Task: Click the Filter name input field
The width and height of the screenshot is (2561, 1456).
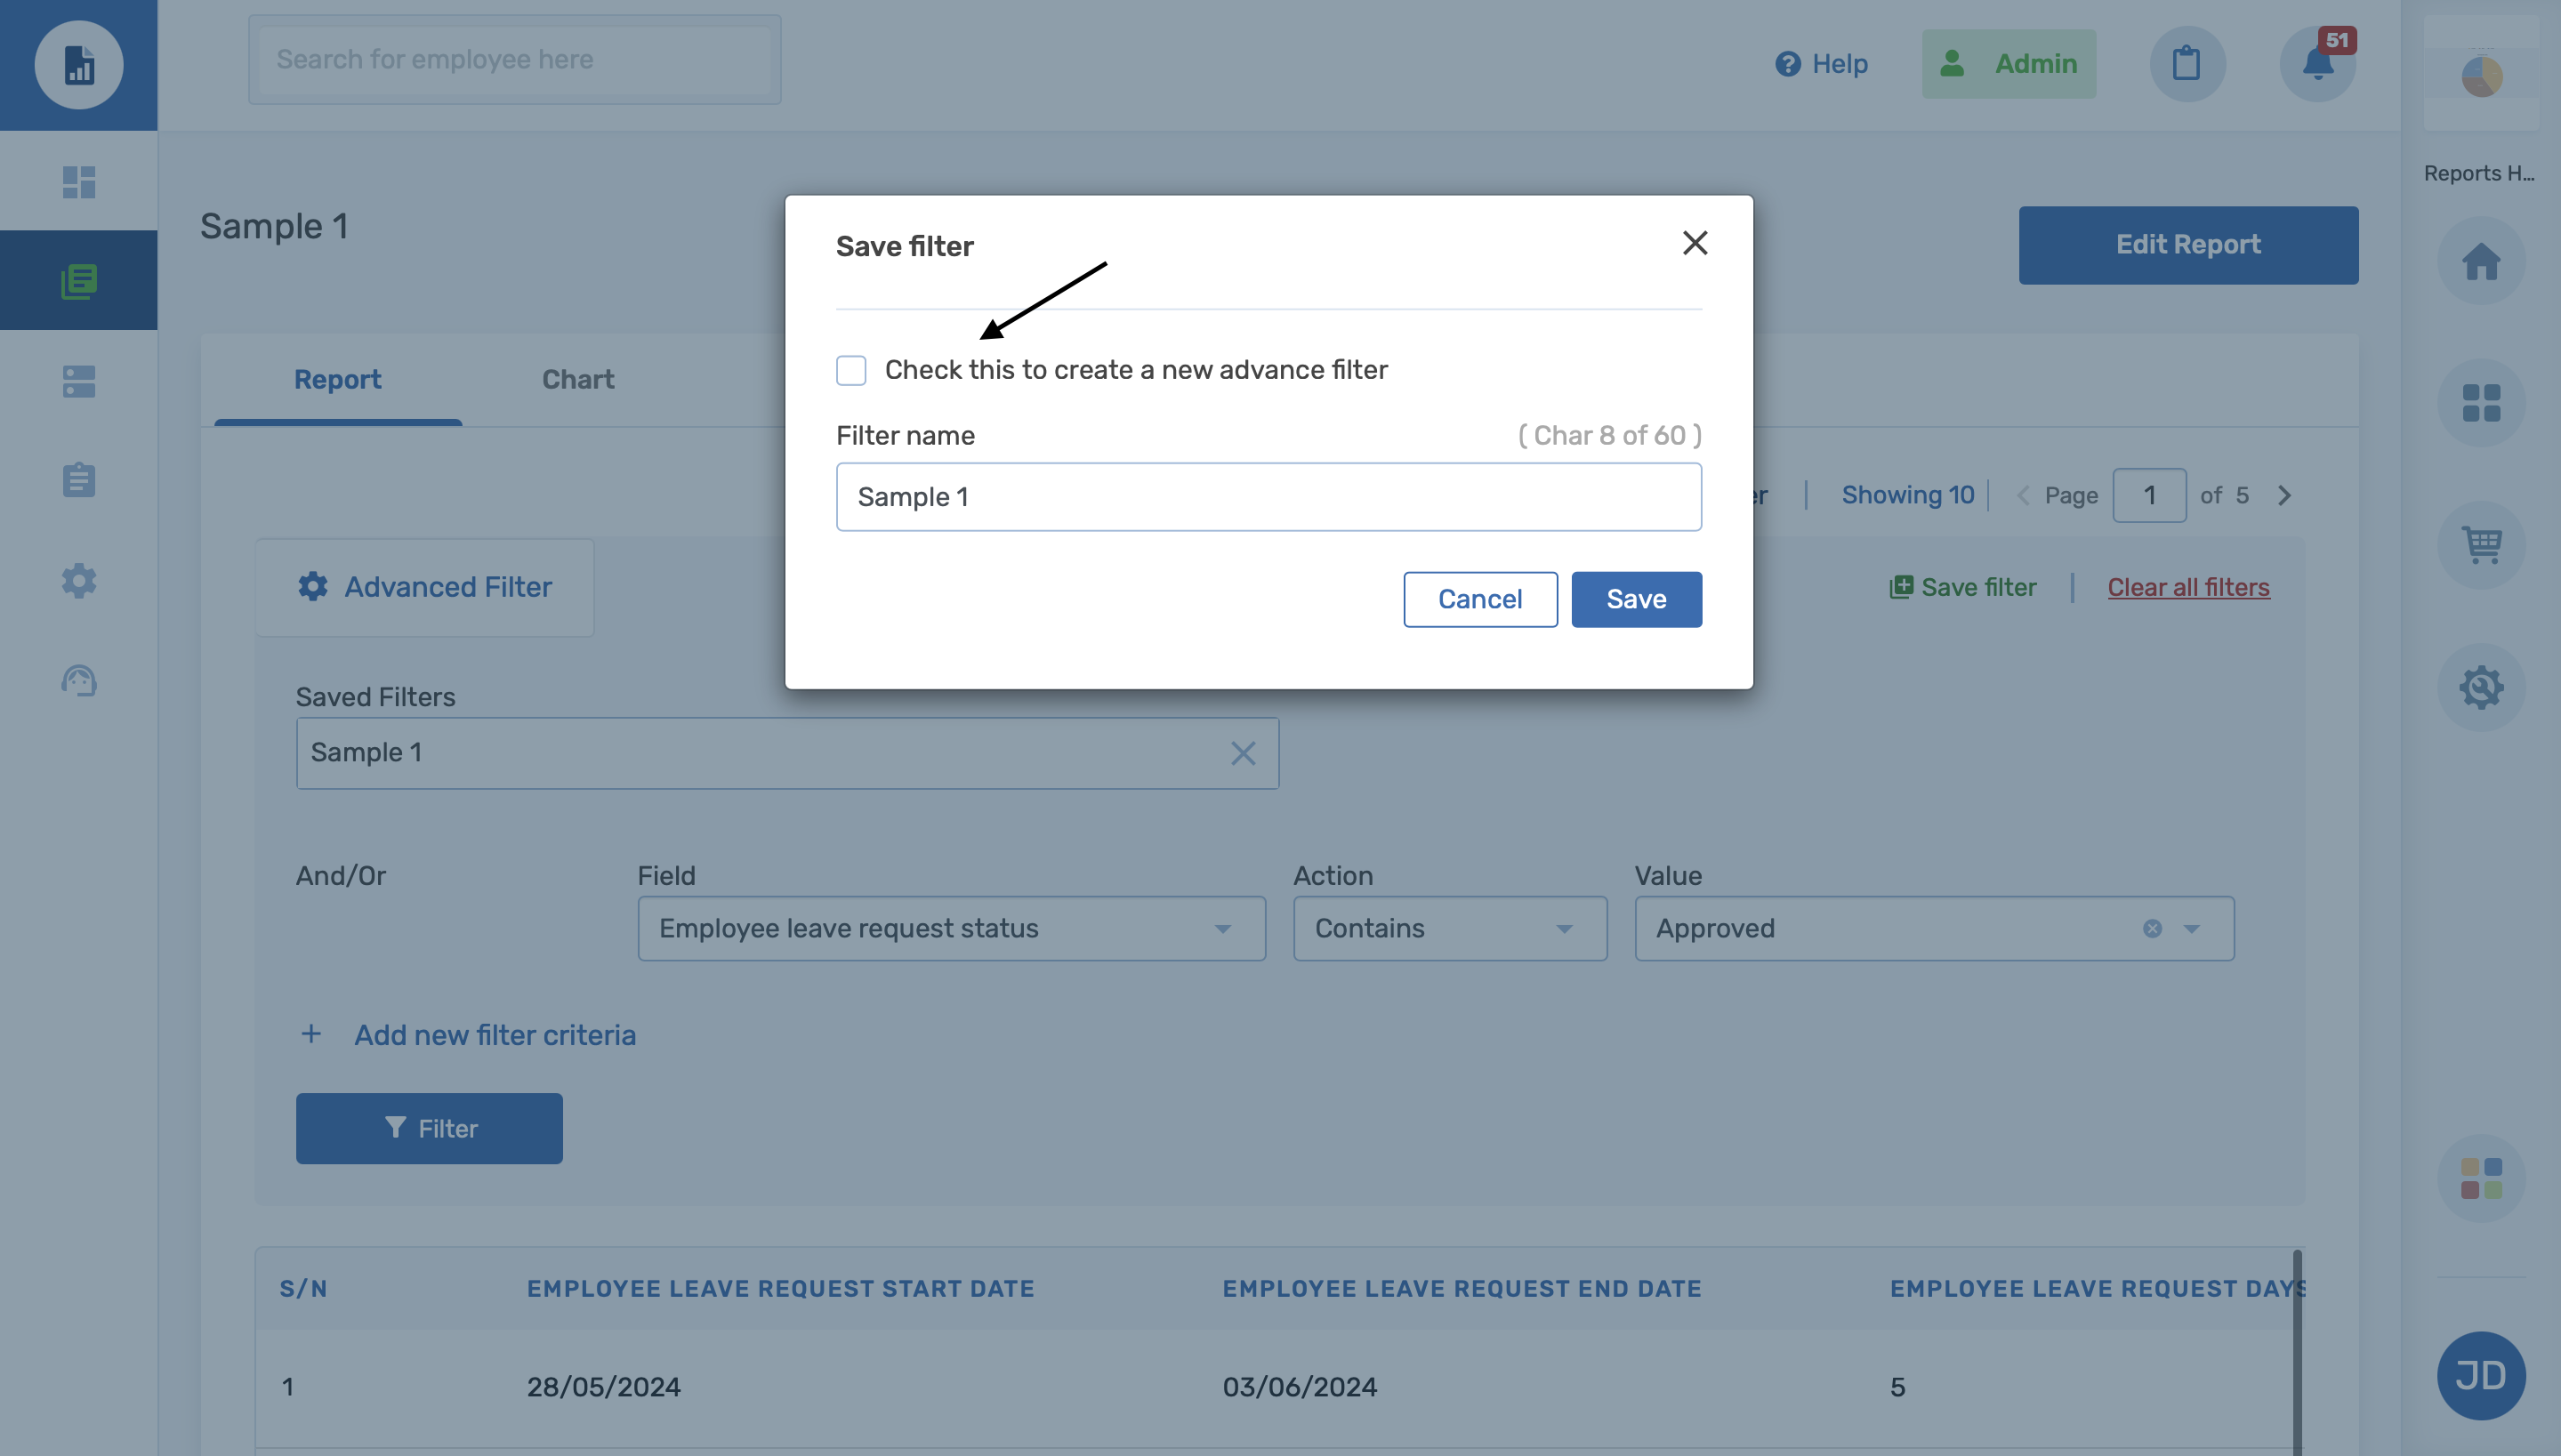Action: 1268,497
